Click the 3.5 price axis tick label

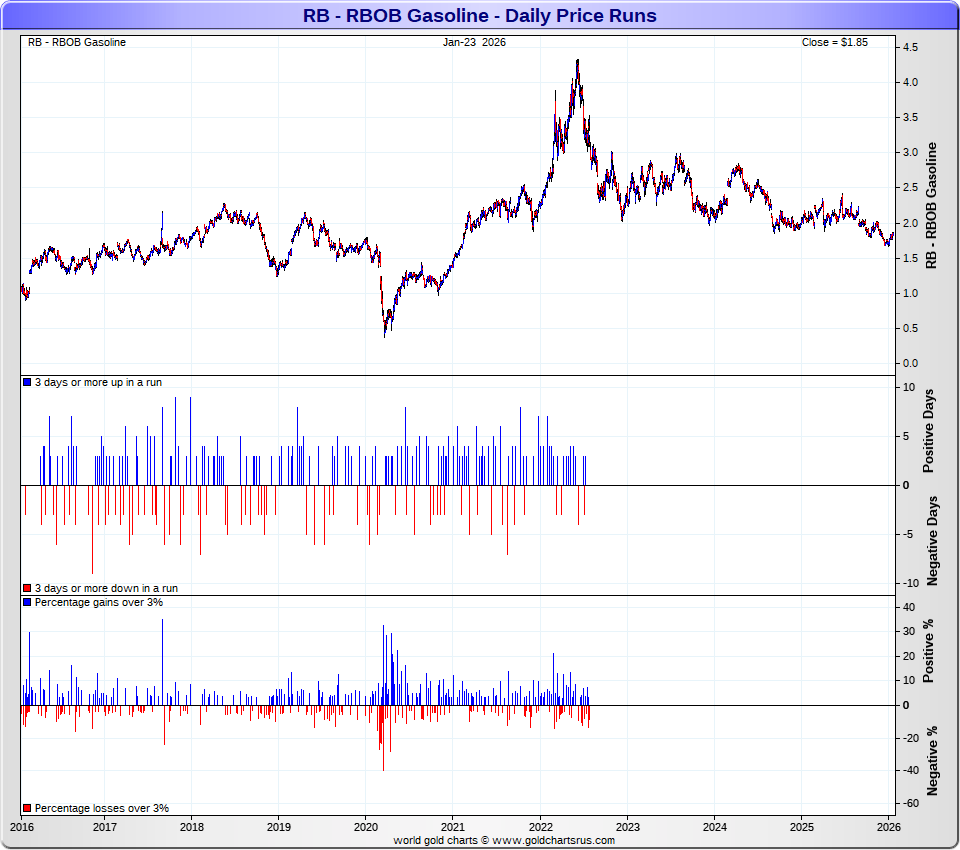910,118
